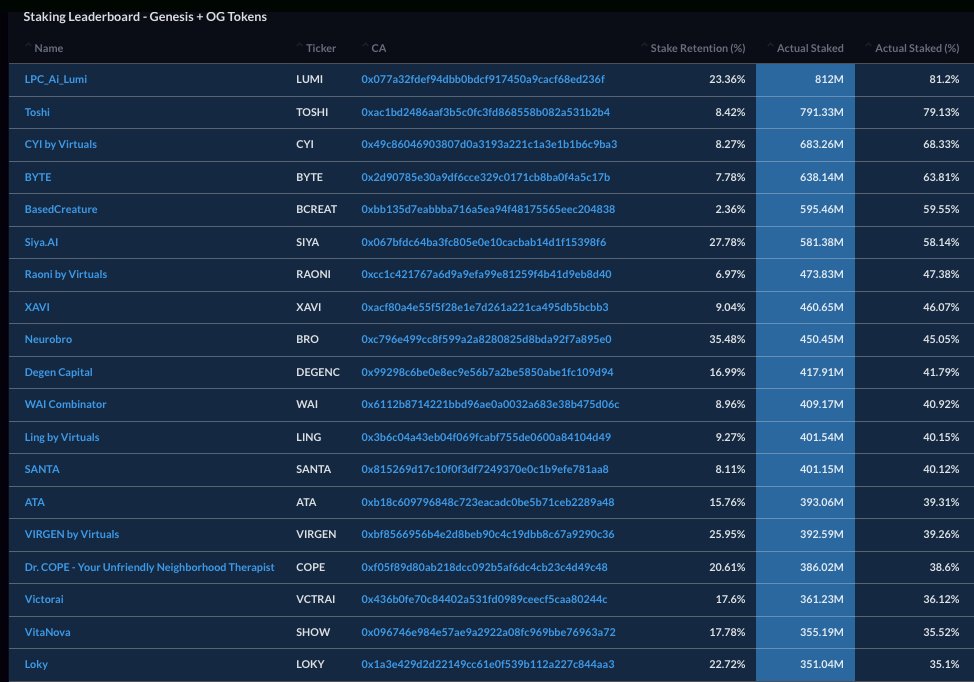Screen dimensions: 974x682
Task: Open SHOW contract address 0x096746e...
Action: pyautogui.click(x=488, y=632)
